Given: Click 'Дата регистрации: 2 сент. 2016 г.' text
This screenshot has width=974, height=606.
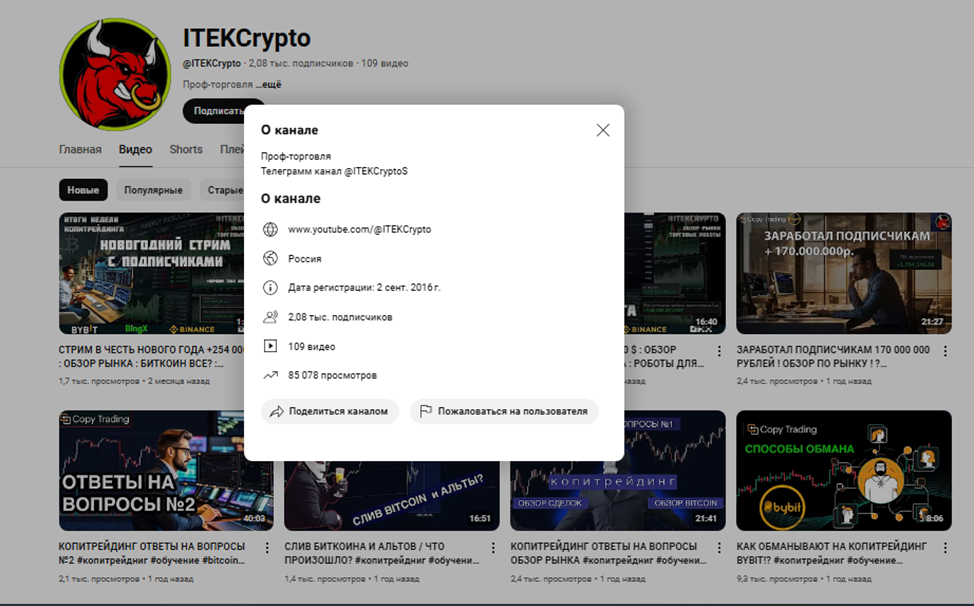Looking at the screenshot, I should pyautogui.click(x=364, y=287).
